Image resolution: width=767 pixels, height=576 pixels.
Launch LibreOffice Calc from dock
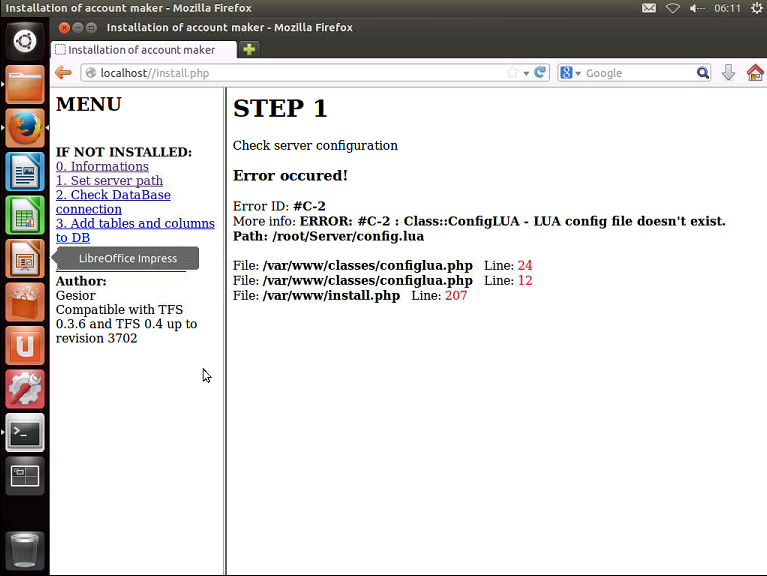(25, 215)
